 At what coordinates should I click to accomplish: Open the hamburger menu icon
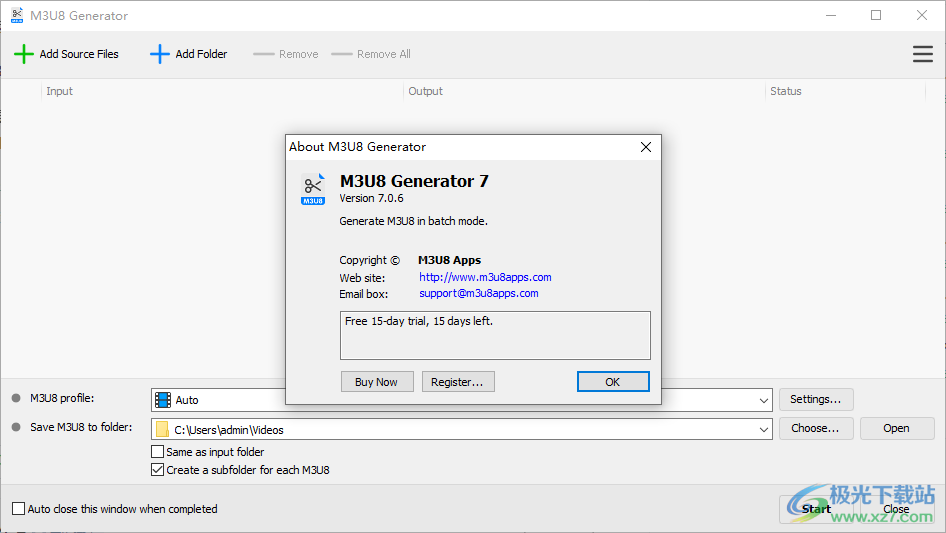922,54
